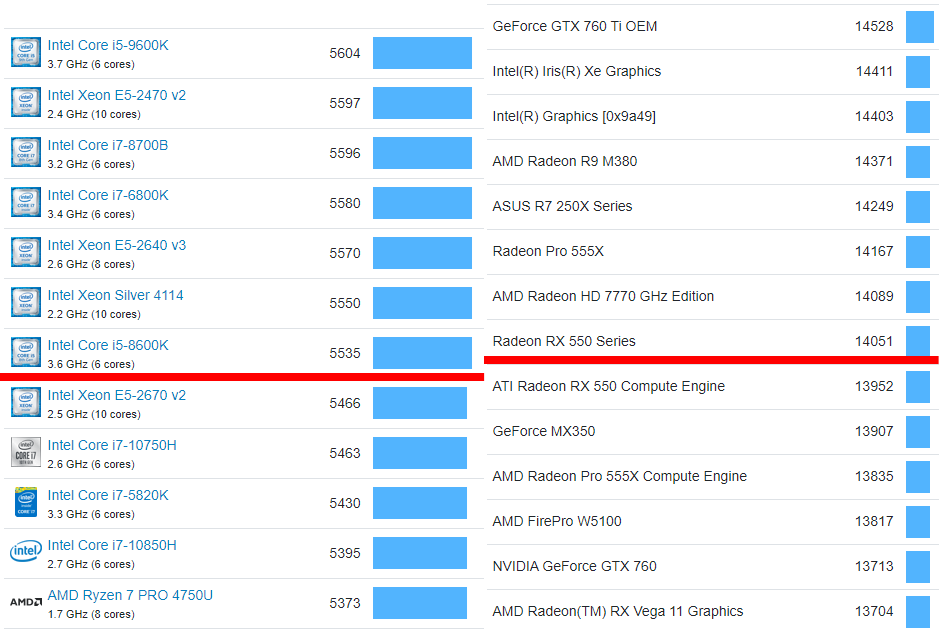
Task: Click the Intel logo beside Core i7-10850H
Action: click(x=26, y=551)
